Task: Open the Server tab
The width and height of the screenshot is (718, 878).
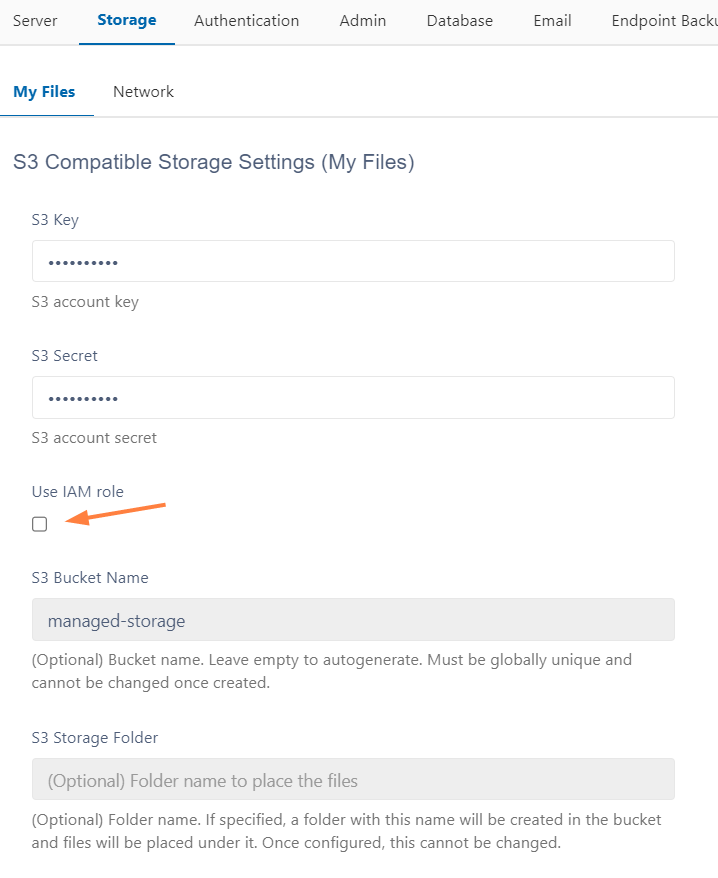Action: [x=35, y=21]
